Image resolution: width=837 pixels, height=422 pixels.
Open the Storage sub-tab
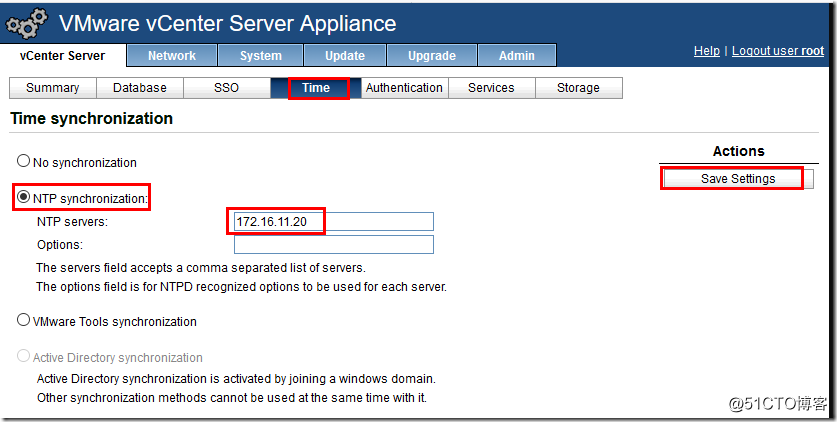[x=579, y=88]
